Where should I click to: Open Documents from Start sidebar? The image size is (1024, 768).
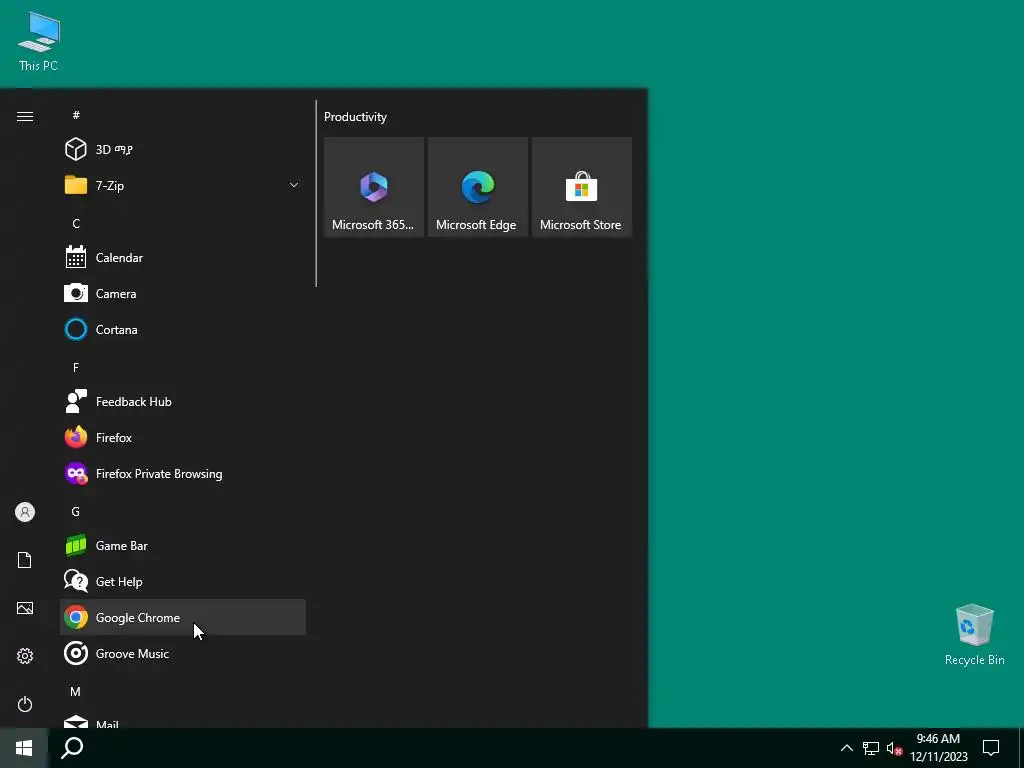pyautogui.click(x=25, y=560)
